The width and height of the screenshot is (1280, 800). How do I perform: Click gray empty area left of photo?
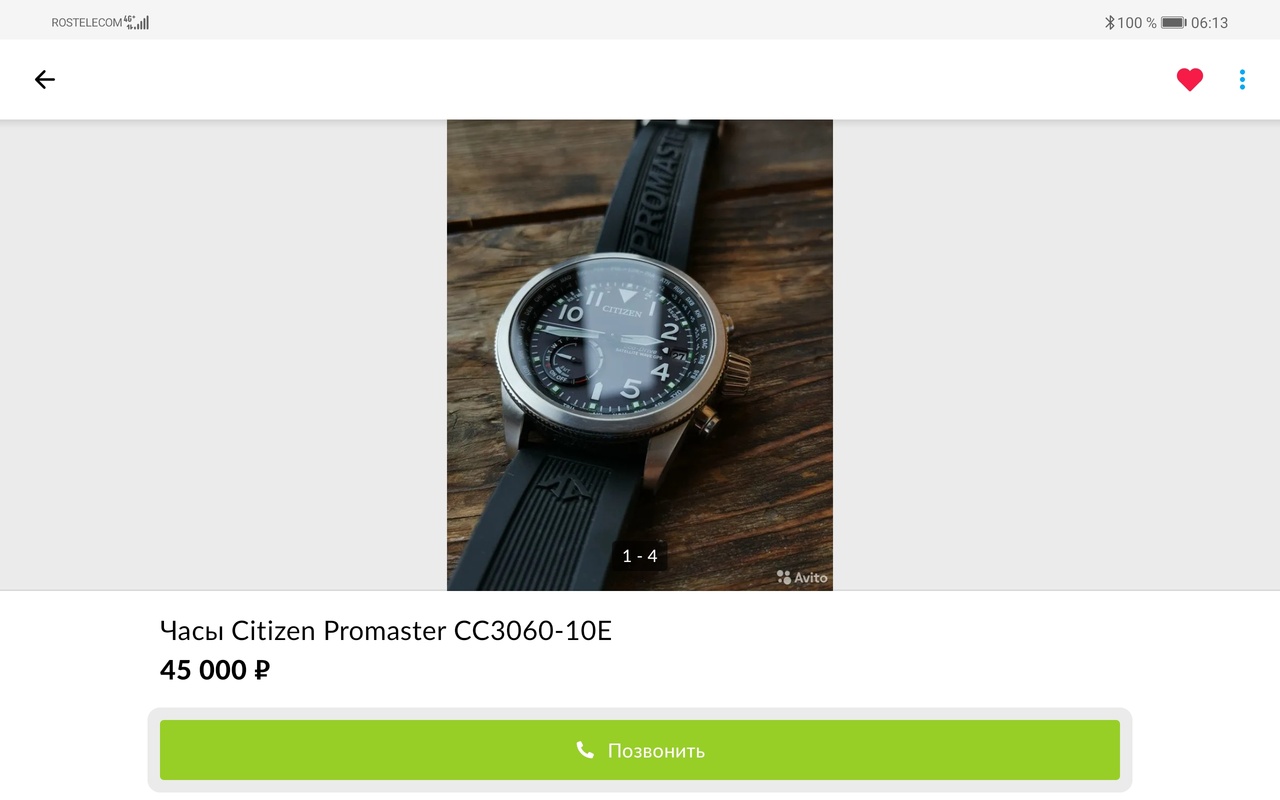[x=223, y=355]
